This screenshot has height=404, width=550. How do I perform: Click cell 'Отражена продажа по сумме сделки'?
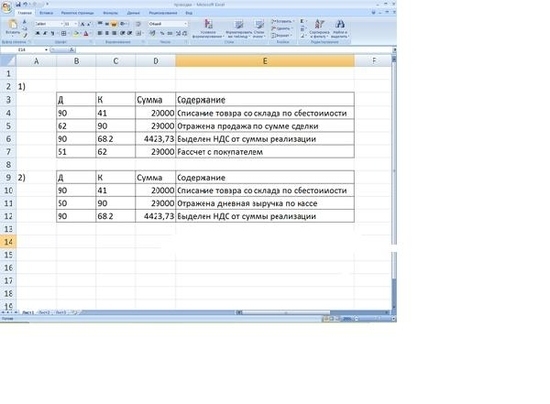[x=265, y=126]
